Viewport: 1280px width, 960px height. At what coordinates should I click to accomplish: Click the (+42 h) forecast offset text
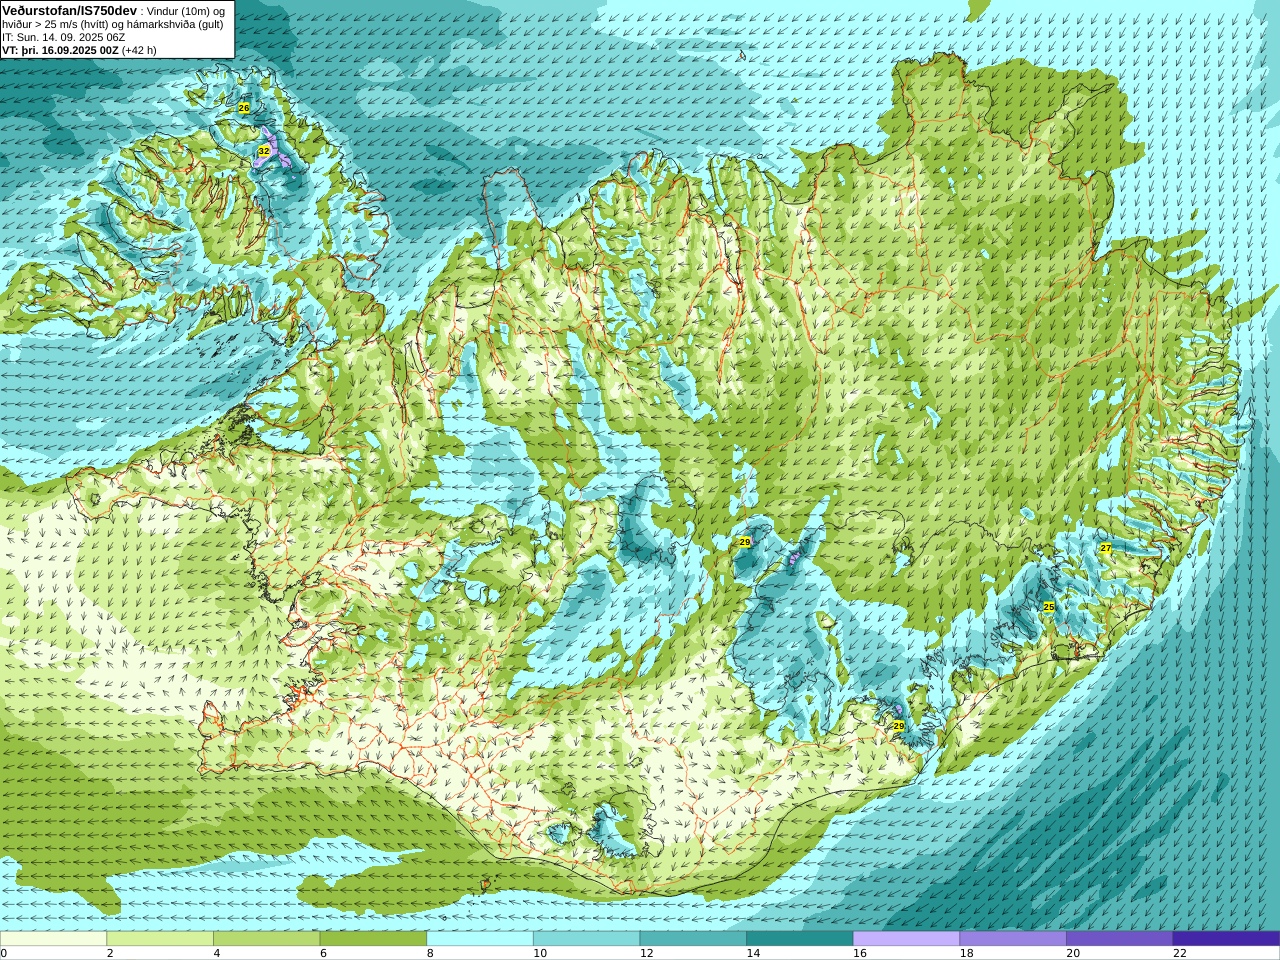(139, 50)
